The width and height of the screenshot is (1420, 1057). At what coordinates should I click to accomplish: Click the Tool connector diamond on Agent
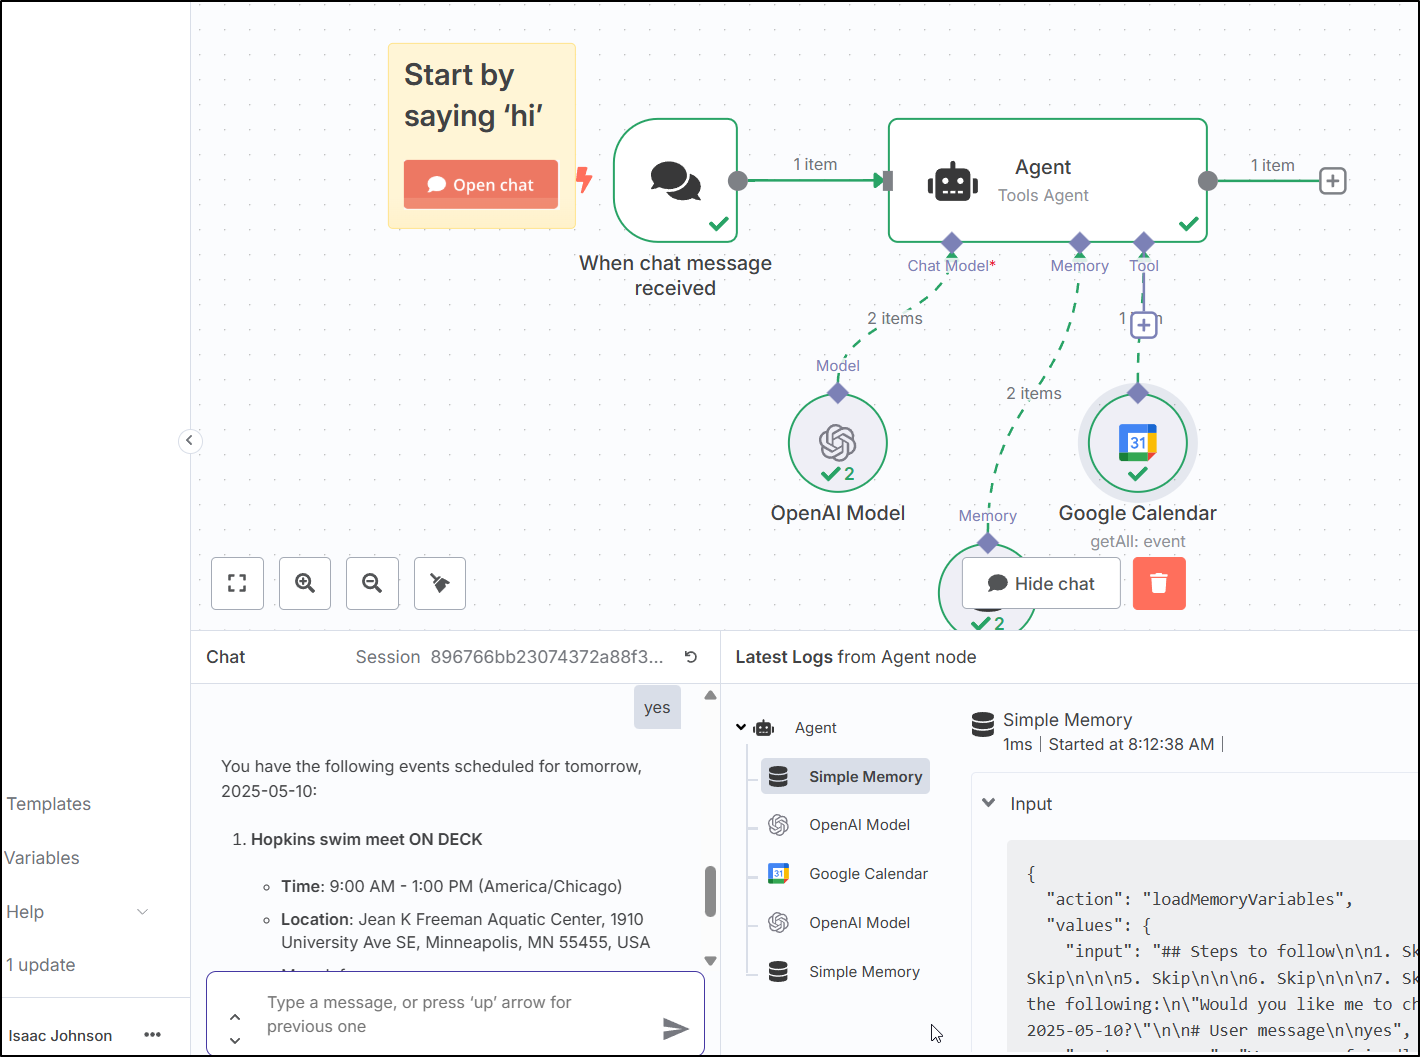(x=1144, y=243)
